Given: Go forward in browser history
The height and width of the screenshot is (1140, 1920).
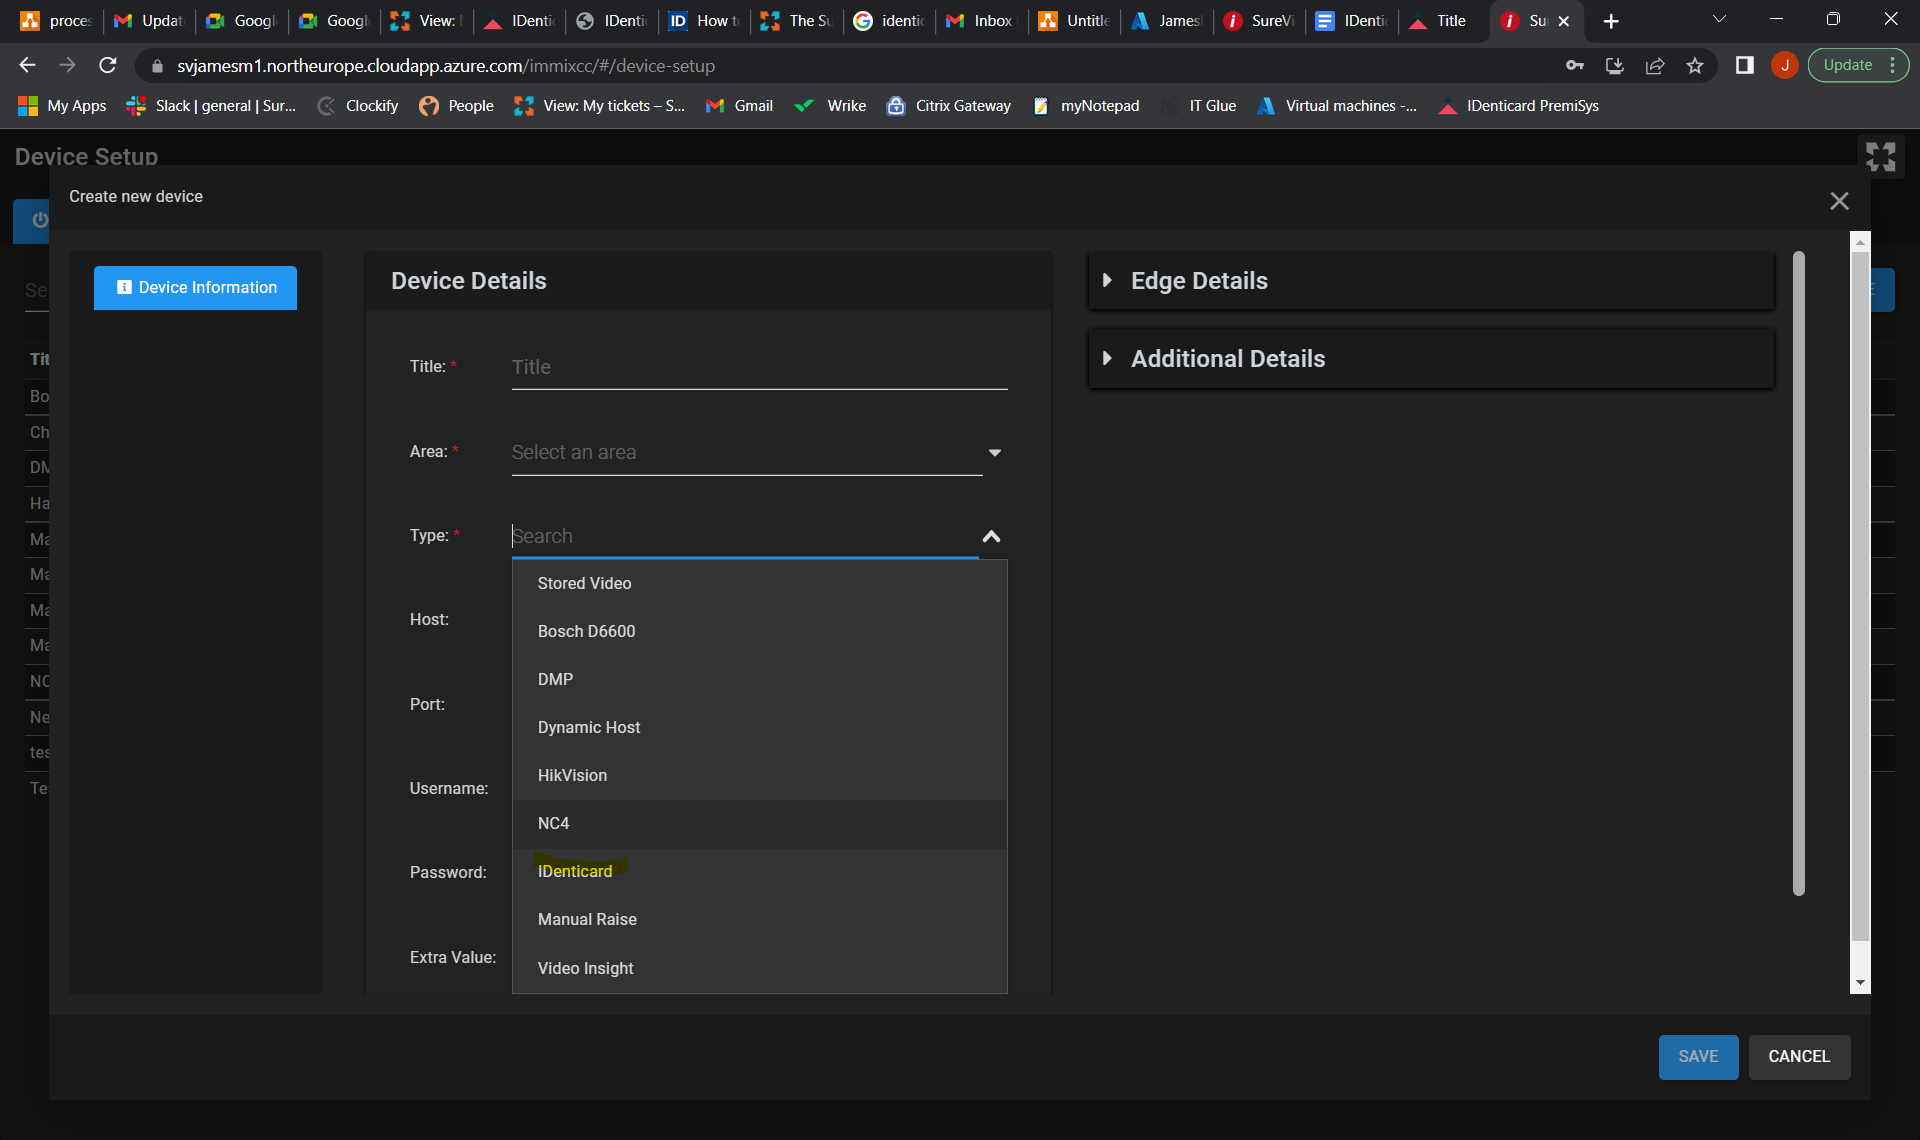Looking at the screenshot, I should pyautogui.click(x=67, y=66).
